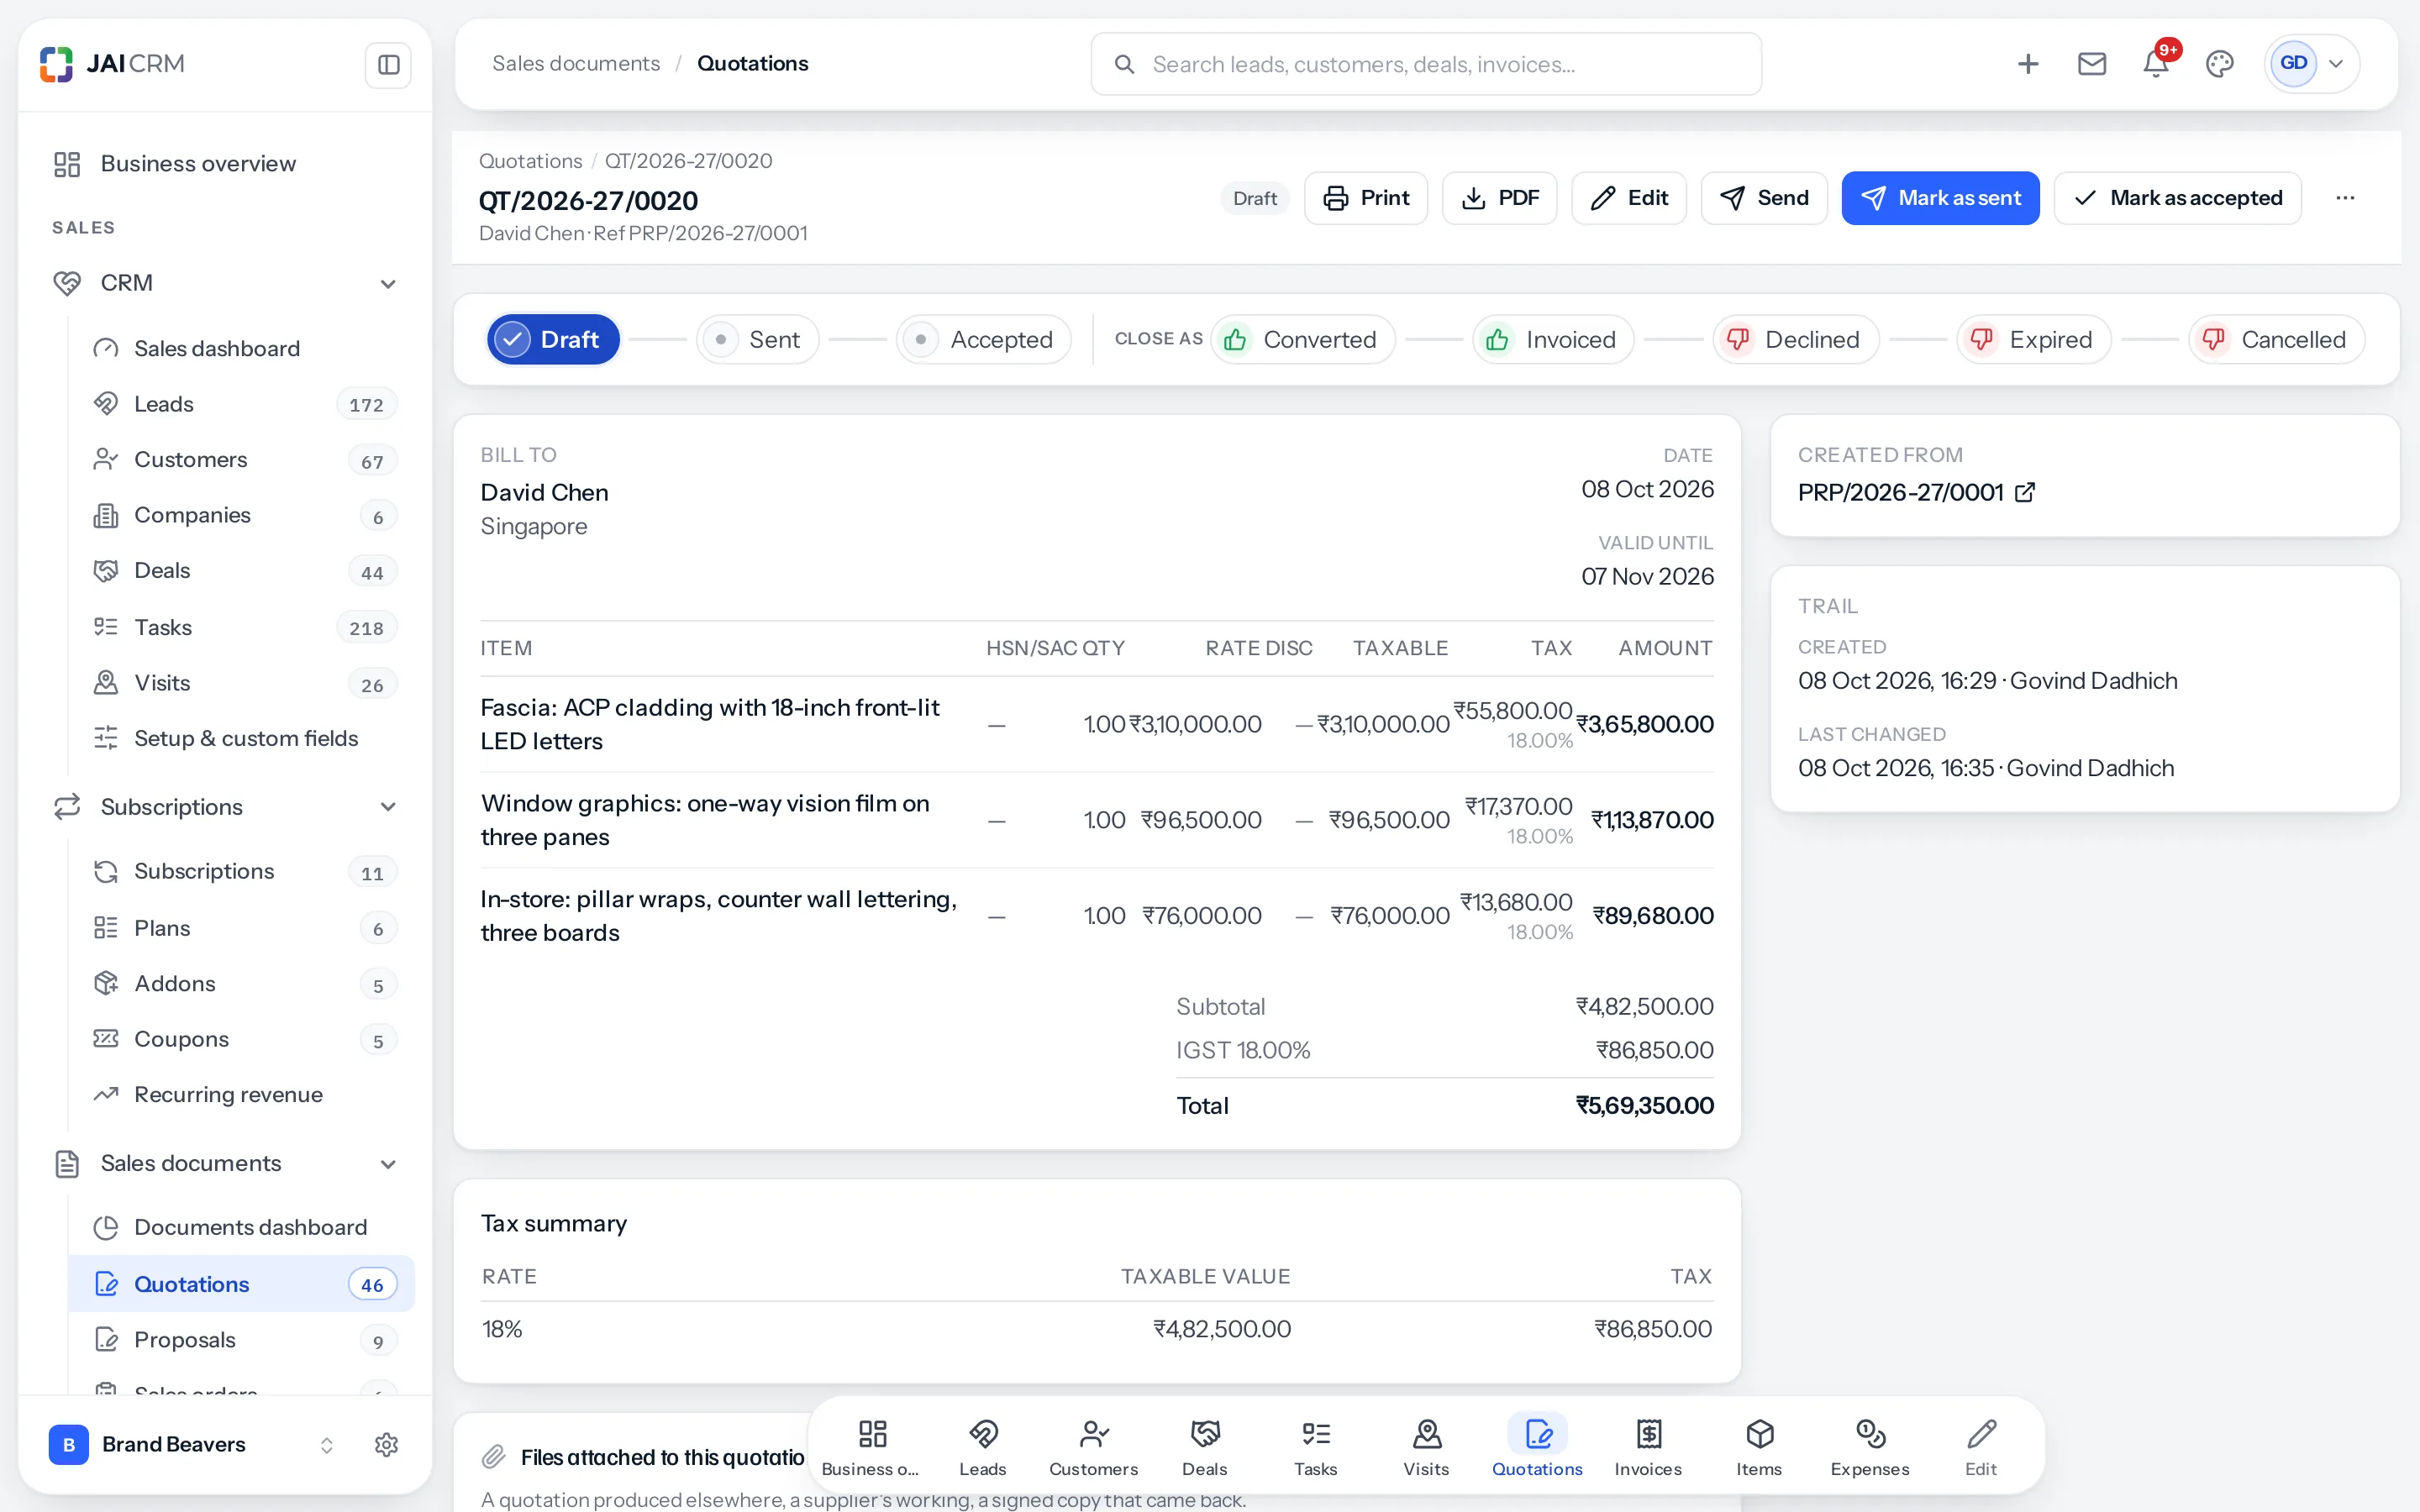The width and height of the screenshot is (2420, 1512).
Task: Click the plus quick-create icon
Action: click(x=2027, y=64)
